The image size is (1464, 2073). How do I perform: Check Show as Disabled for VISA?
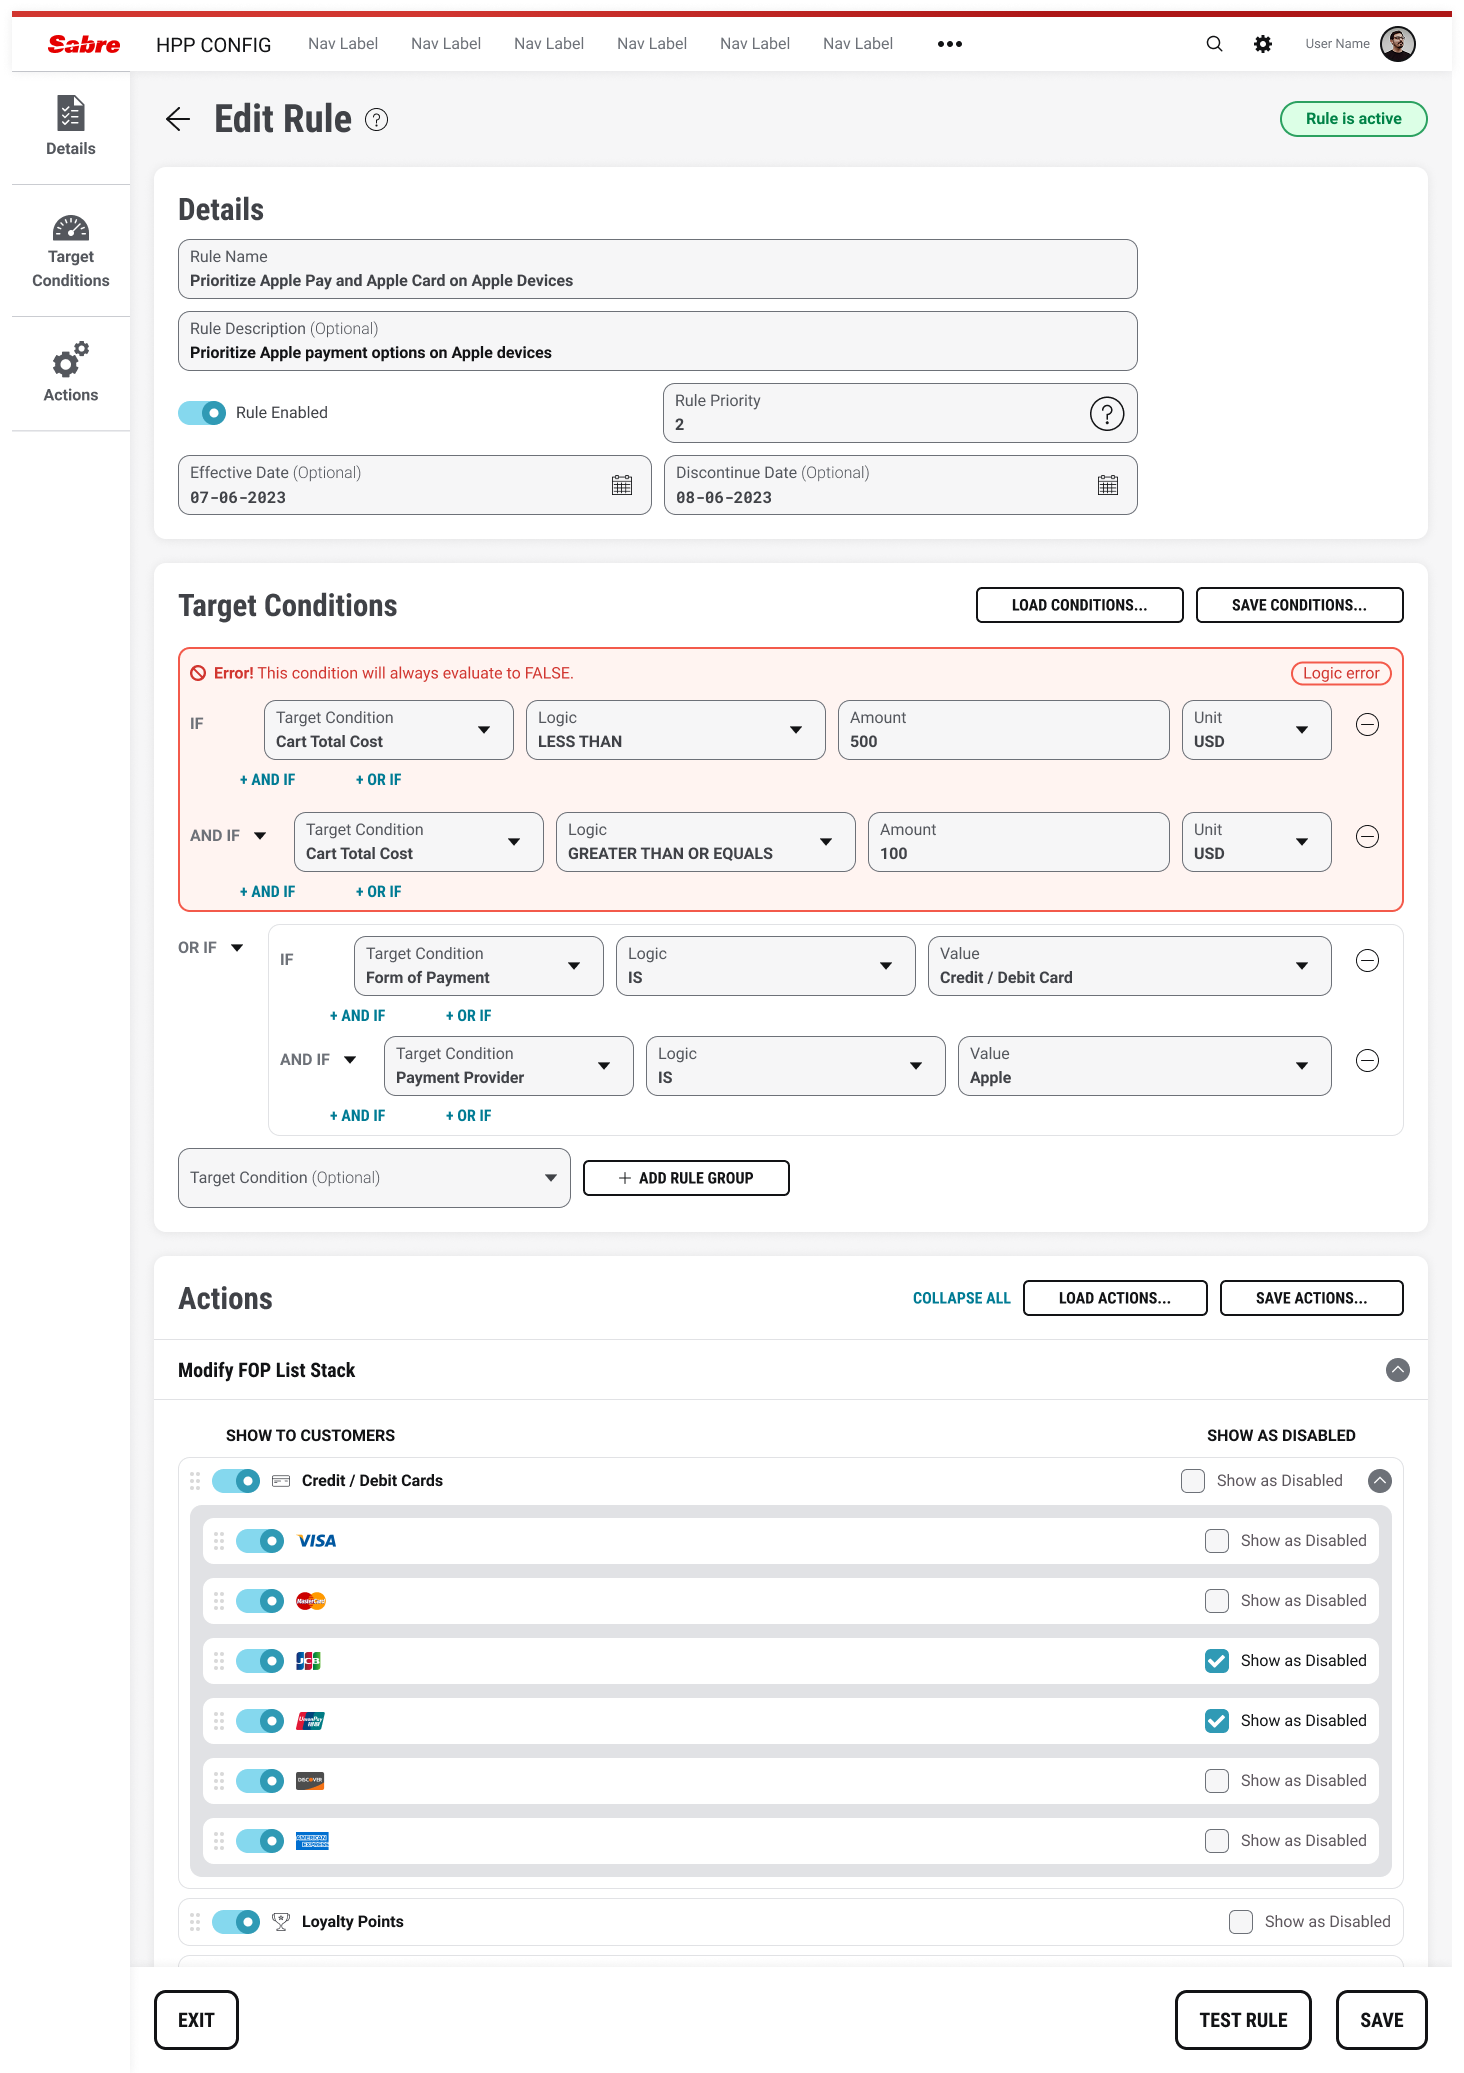click(1217, 1541)
